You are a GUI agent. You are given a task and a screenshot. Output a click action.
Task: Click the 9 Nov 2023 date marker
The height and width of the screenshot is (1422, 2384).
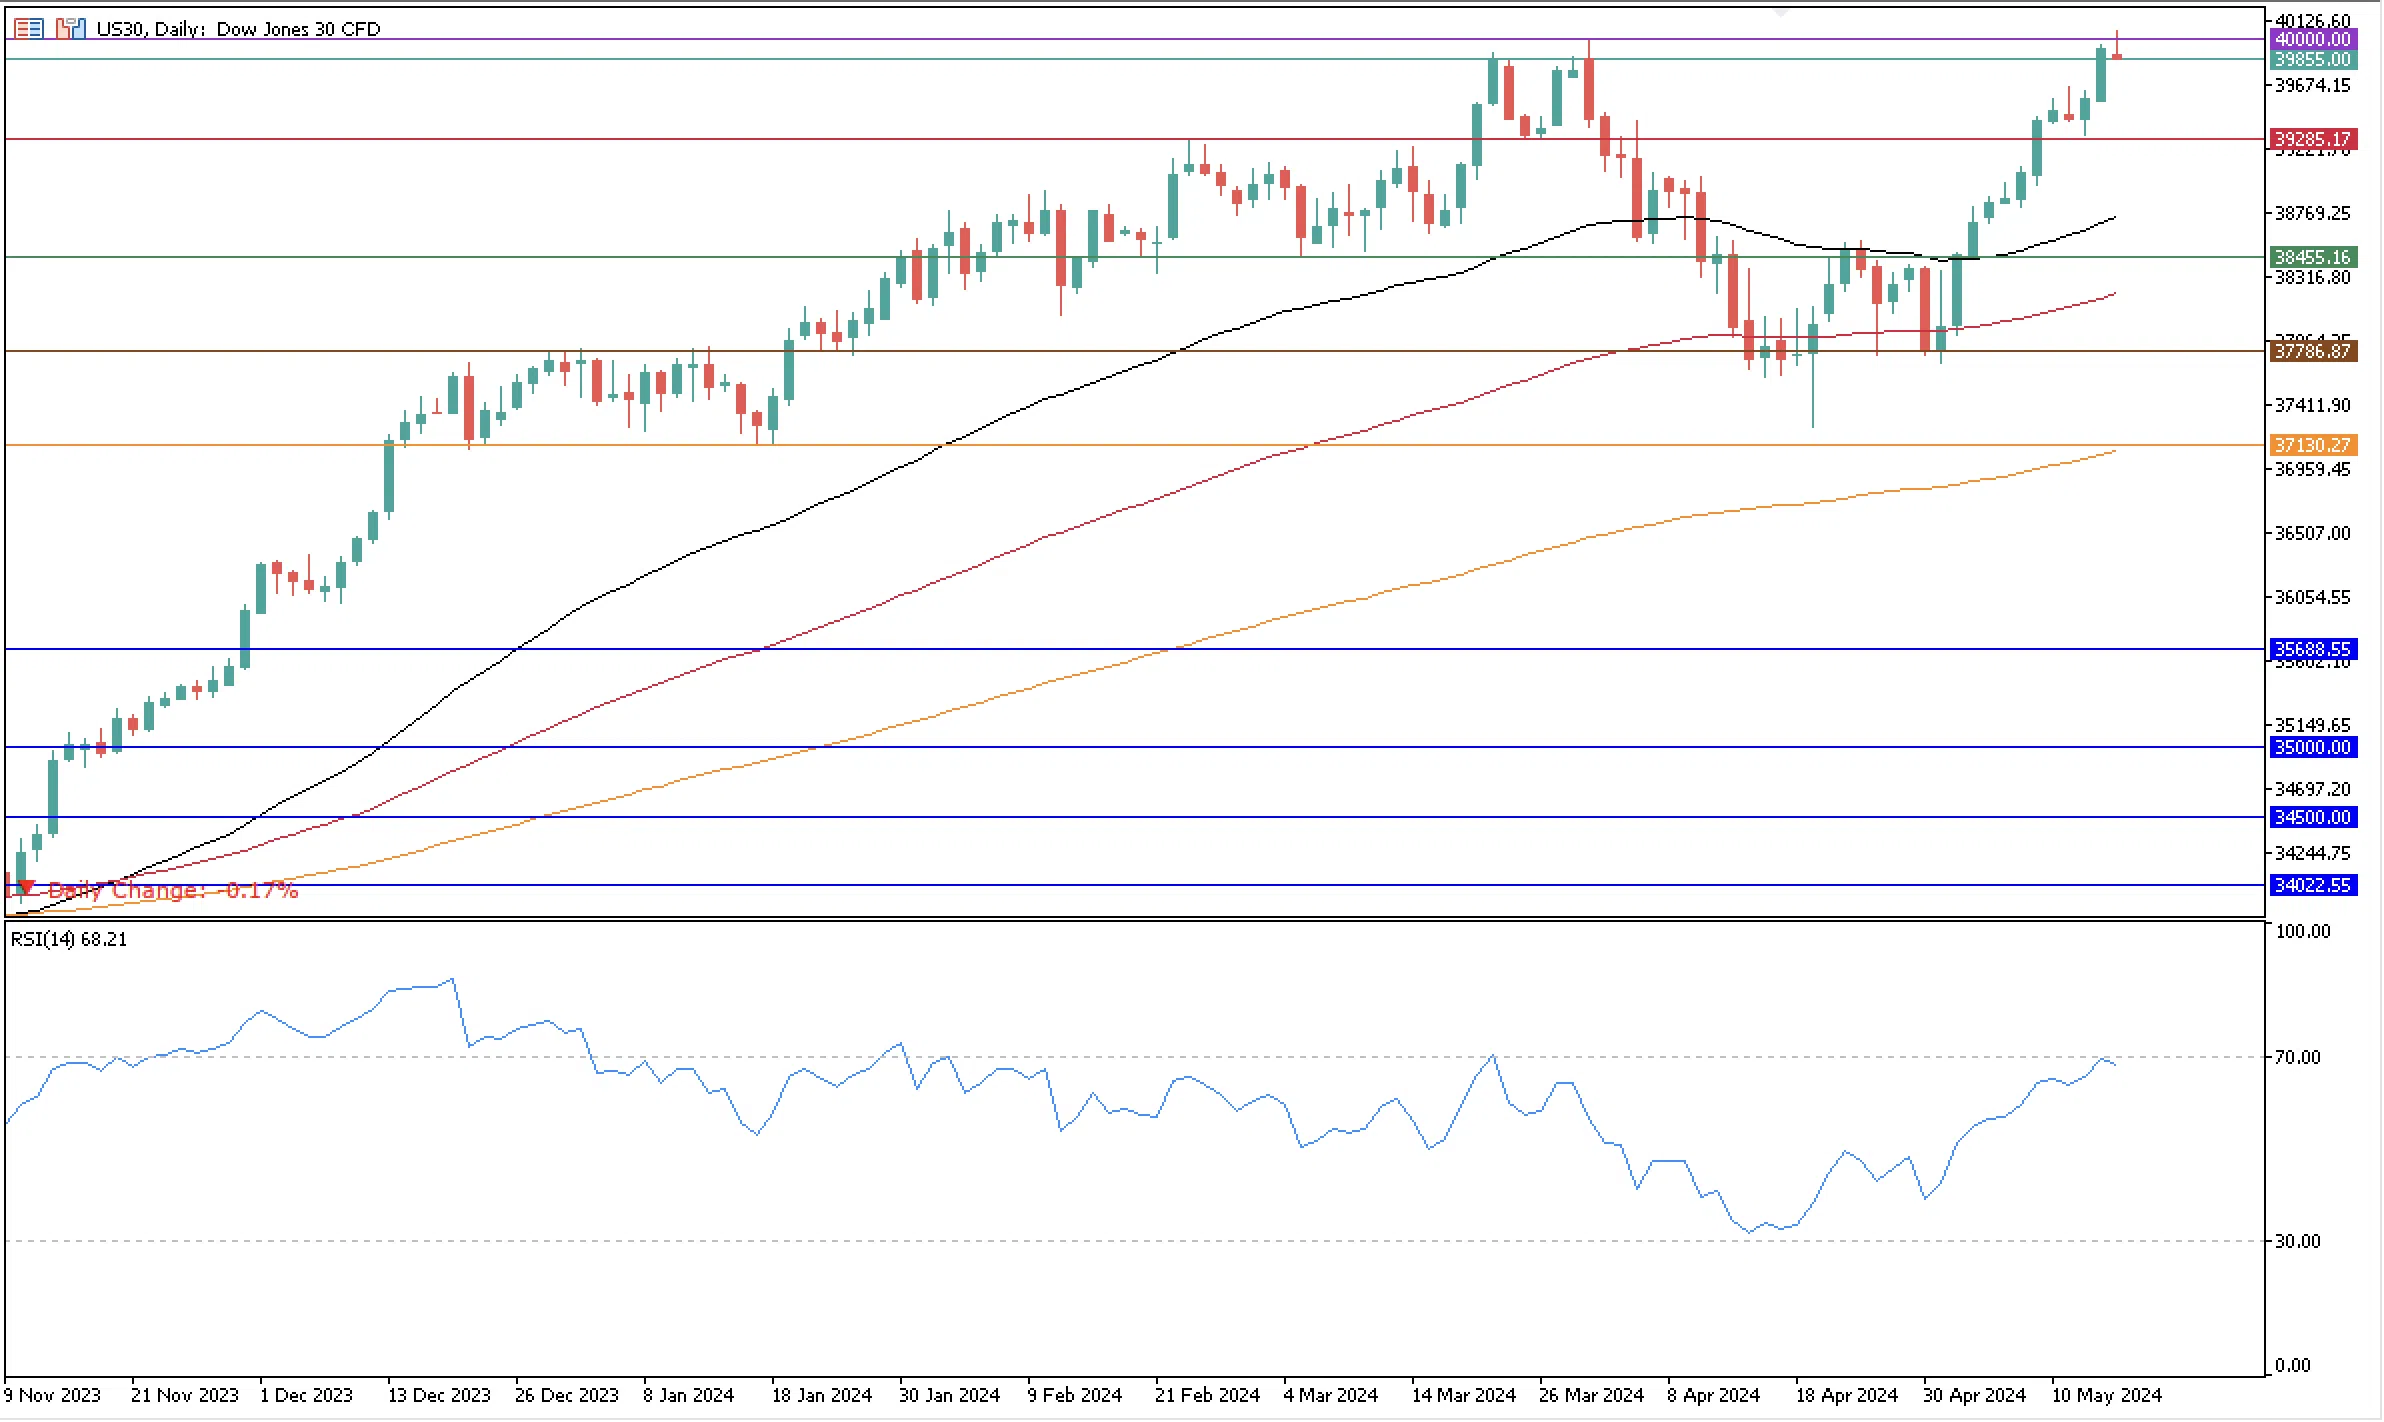(x=53, y=1395)
